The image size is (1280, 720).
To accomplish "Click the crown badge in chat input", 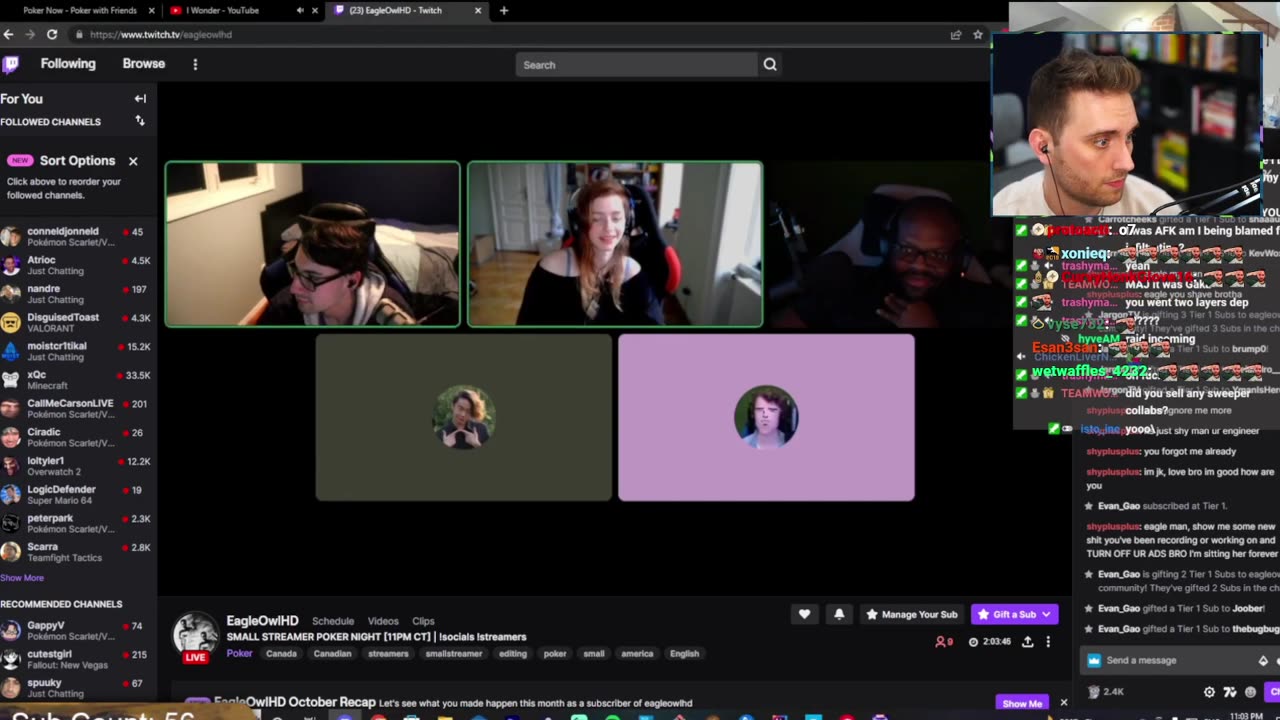I will 1094,660.
